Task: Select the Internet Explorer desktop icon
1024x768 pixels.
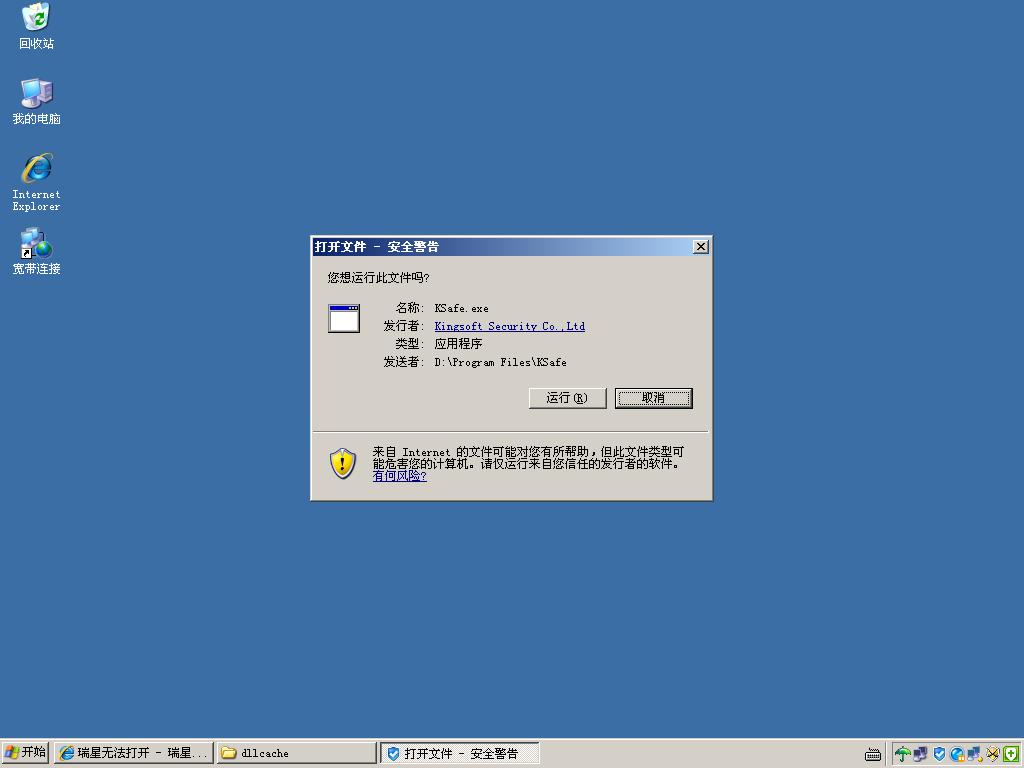Action: point(36,182)
